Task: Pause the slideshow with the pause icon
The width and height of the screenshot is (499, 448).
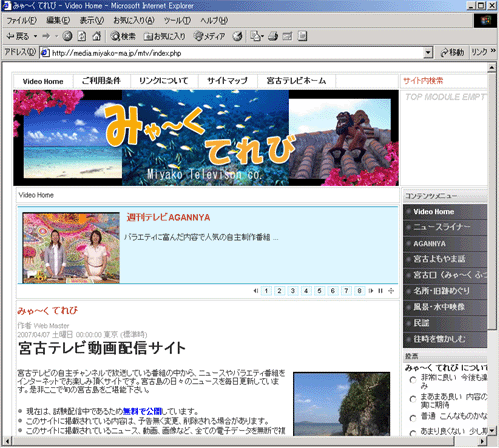Action: click(380, 291)
